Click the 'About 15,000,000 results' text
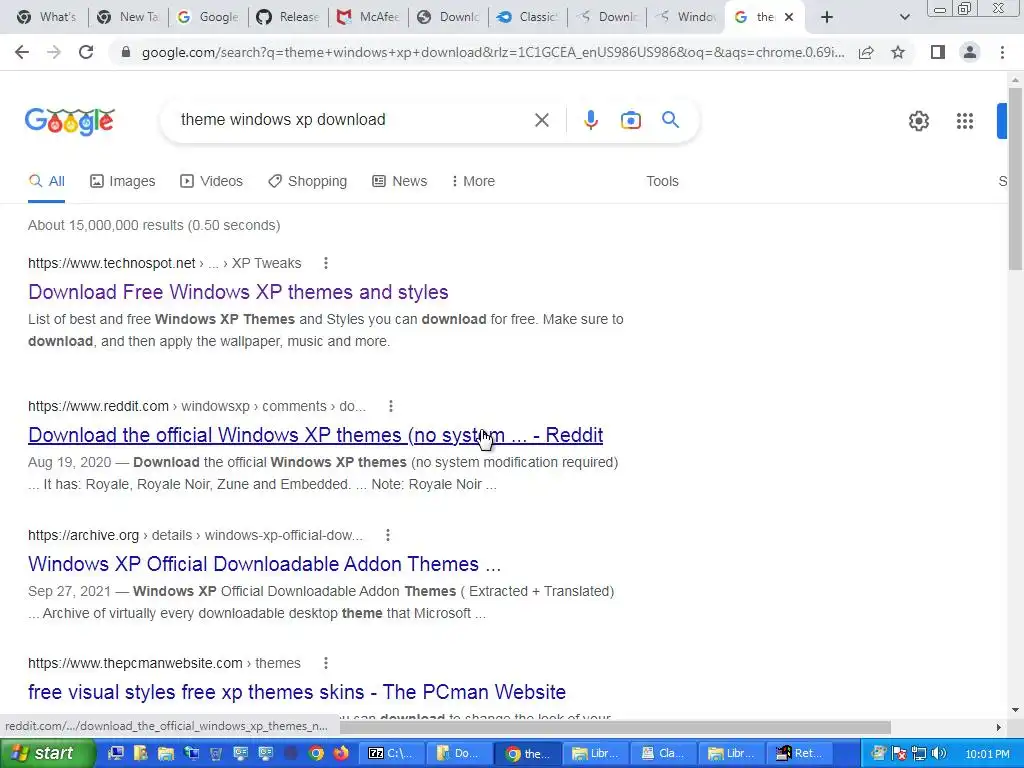Image resolution: width=1024 pixels, height=768 pixels. pos(154,225)
